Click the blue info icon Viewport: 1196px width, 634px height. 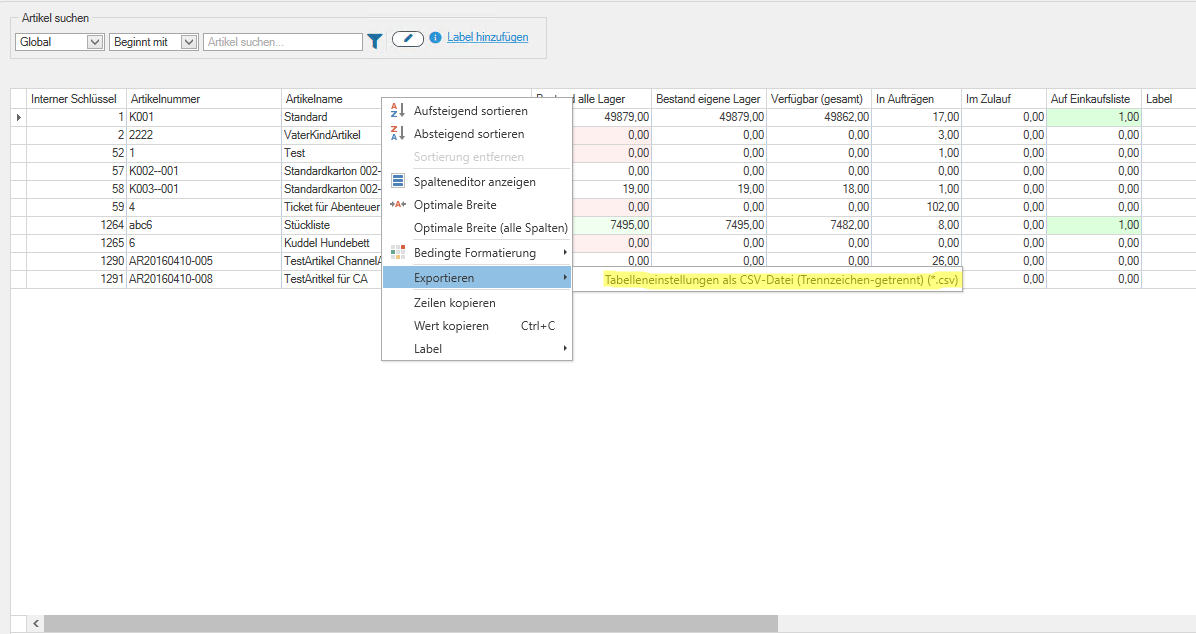(436, 37)
